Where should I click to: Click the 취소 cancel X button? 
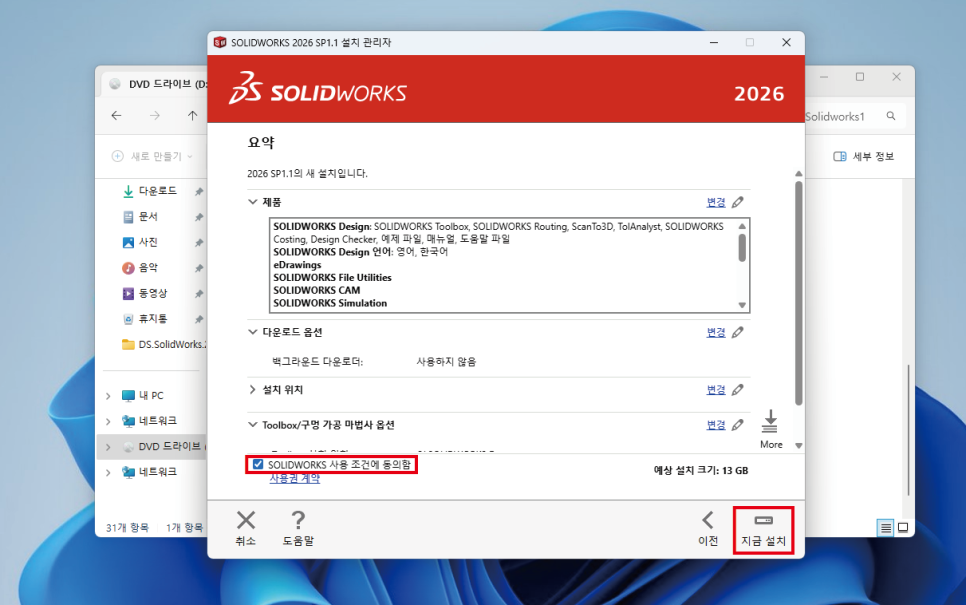pos(246,529)
